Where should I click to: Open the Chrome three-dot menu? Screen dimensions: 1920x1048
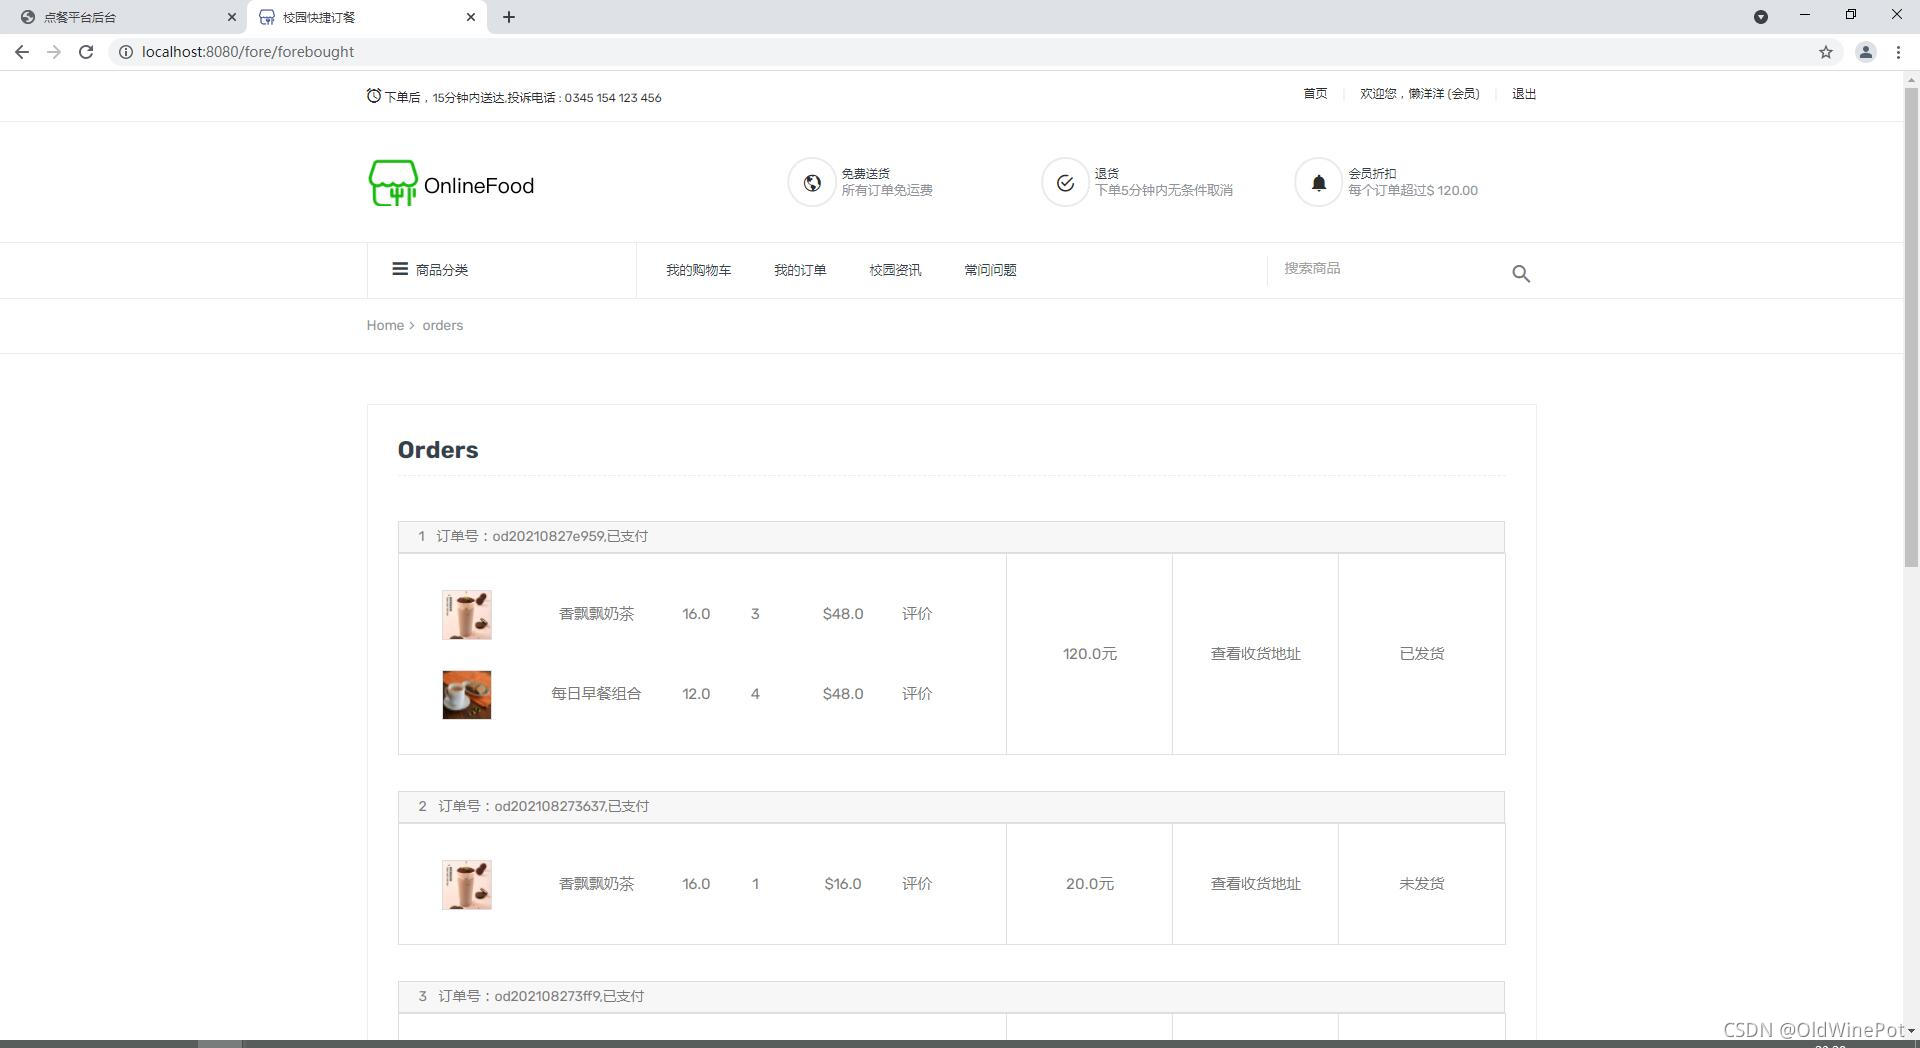click(x=1898, y=52)
